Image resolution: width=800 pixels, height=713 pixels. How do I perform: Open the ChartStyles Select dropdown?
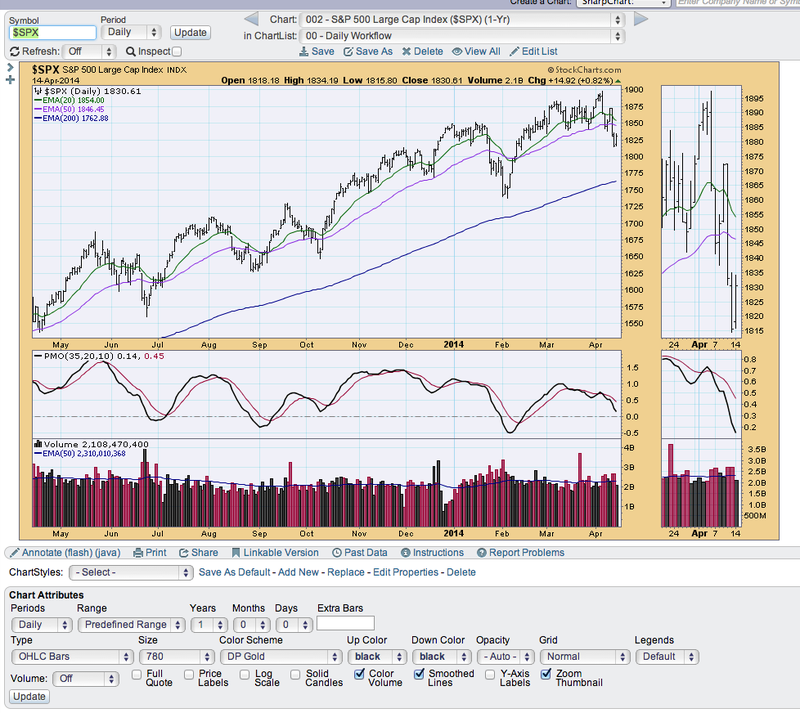point(131,573)
